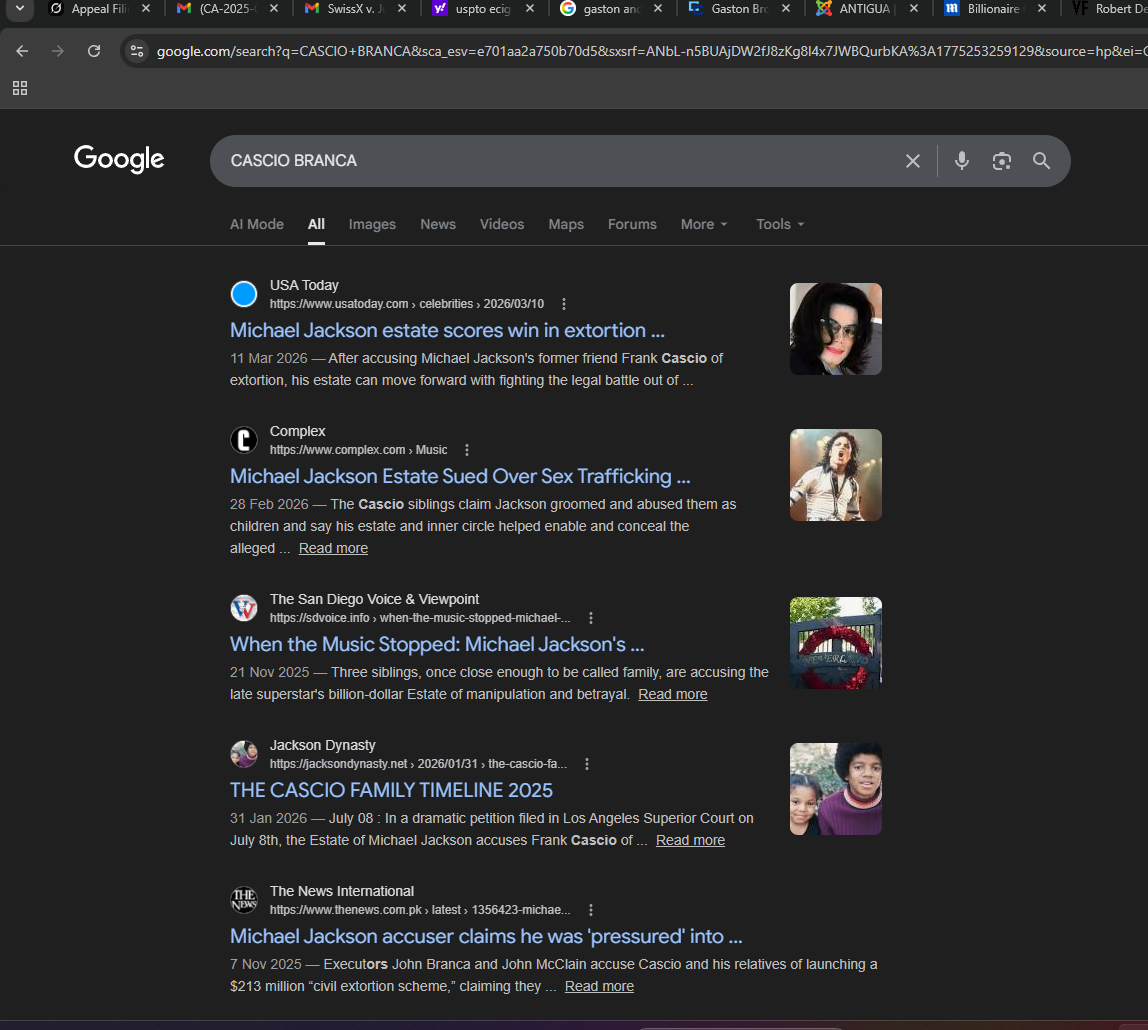Switch to the News results tab
1148x1030 pixels.
438,224
